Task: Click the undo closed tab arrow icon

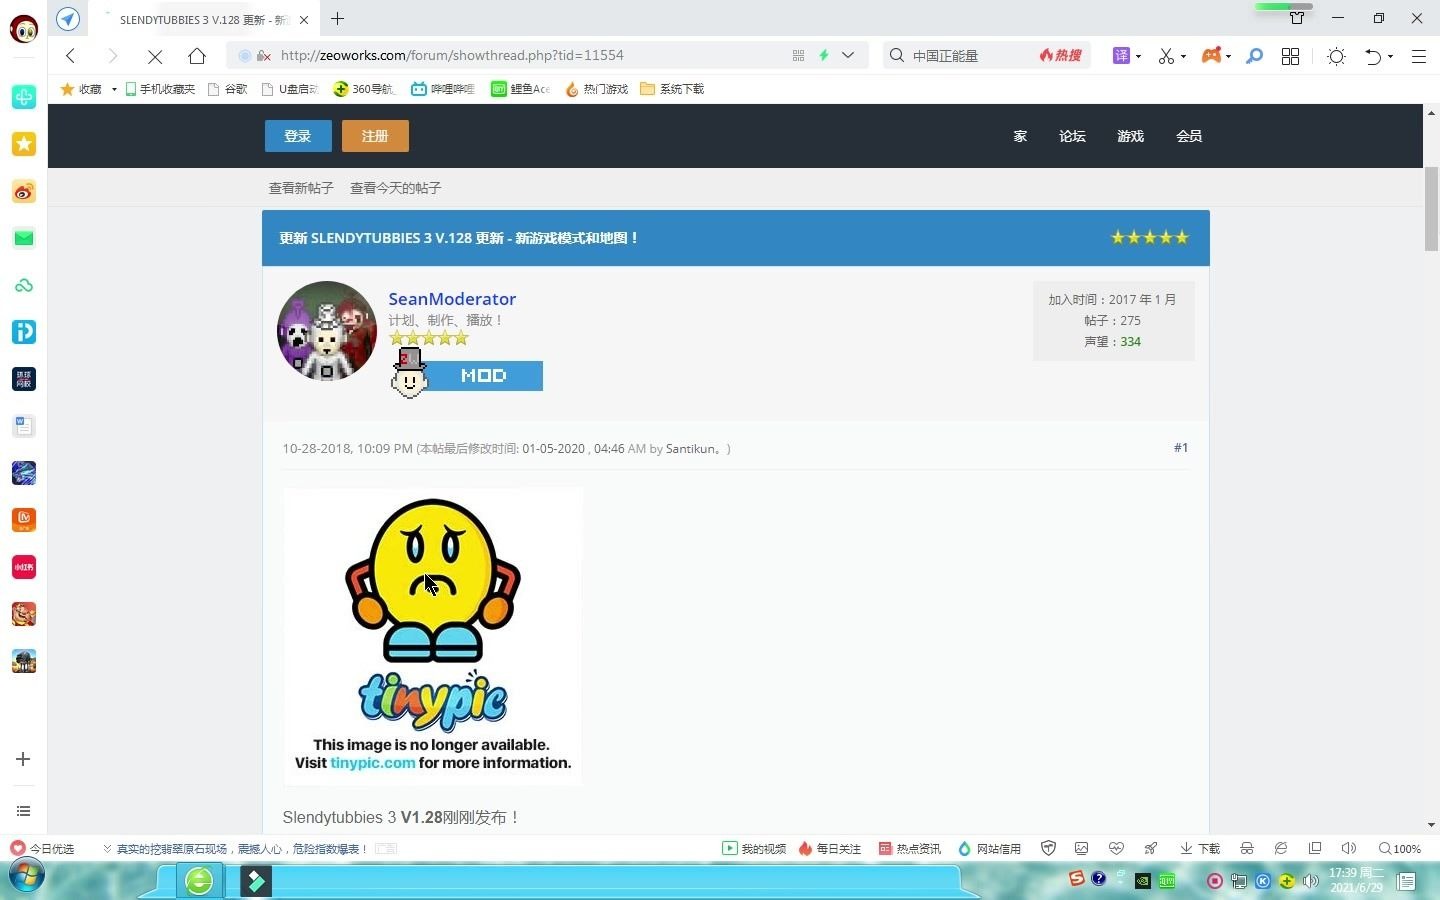Action: (x=1374, y=56)
